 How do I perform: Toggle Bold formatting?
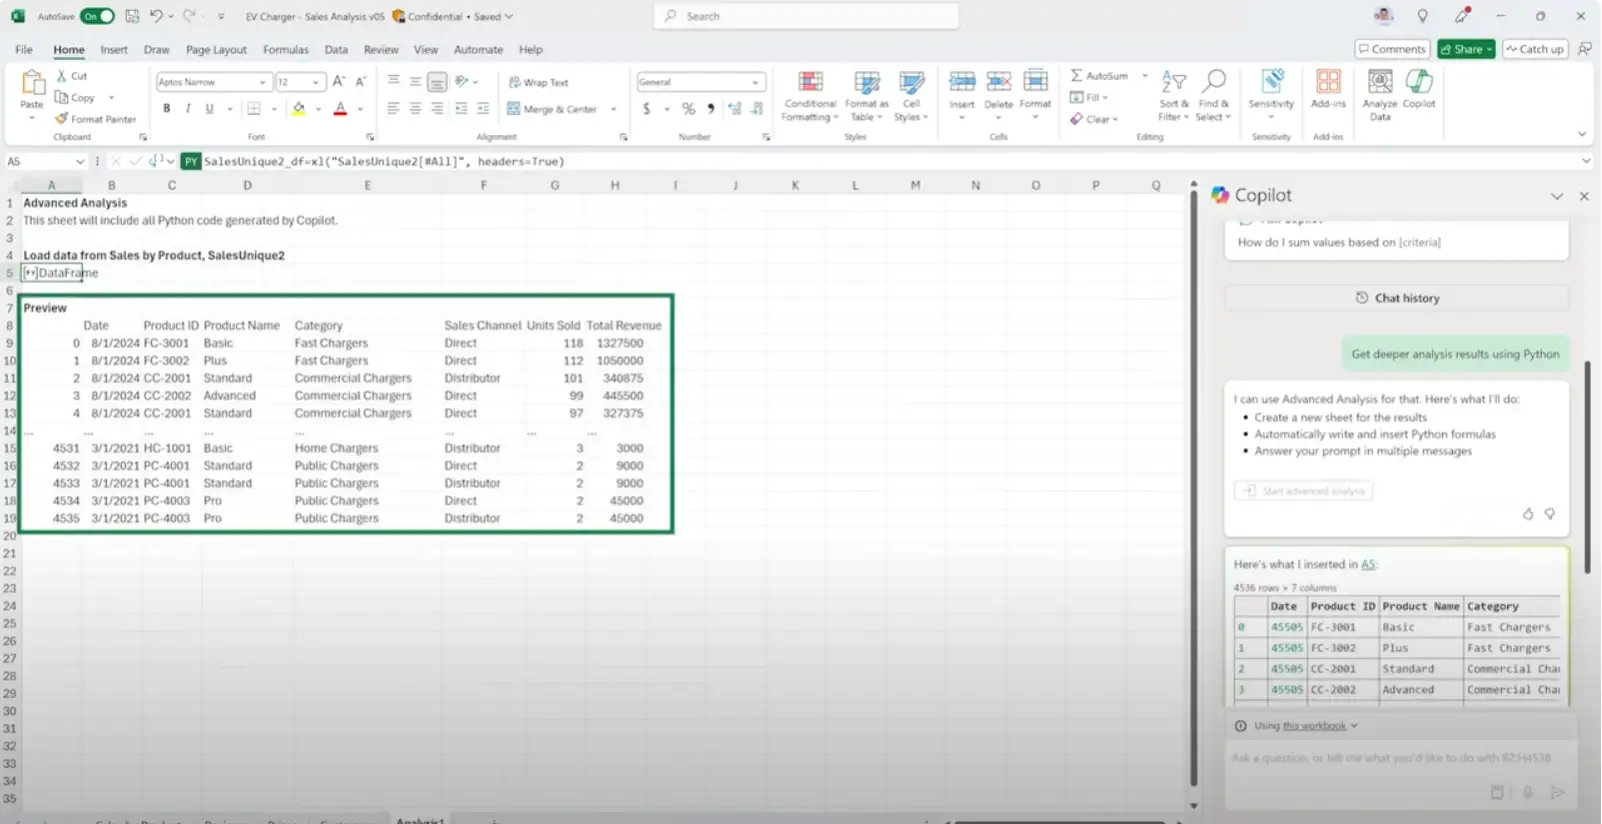166,109
